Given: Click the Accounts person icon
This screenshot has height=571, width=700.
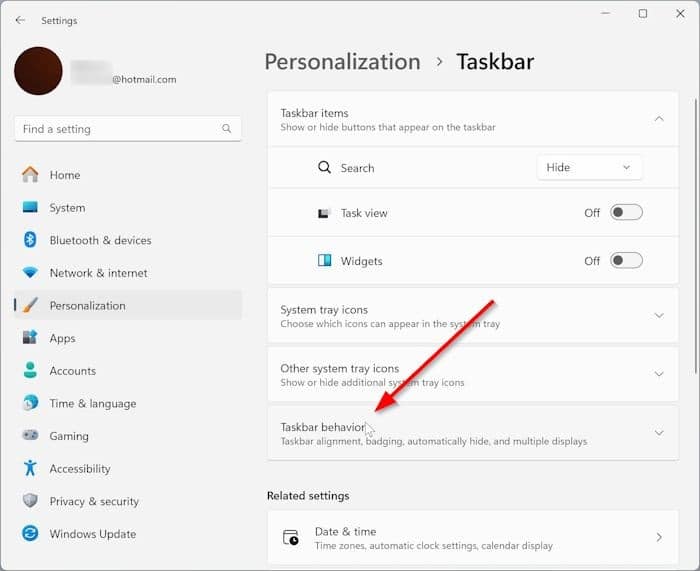Looking at the screenshot, I should [x=30, y=371].
